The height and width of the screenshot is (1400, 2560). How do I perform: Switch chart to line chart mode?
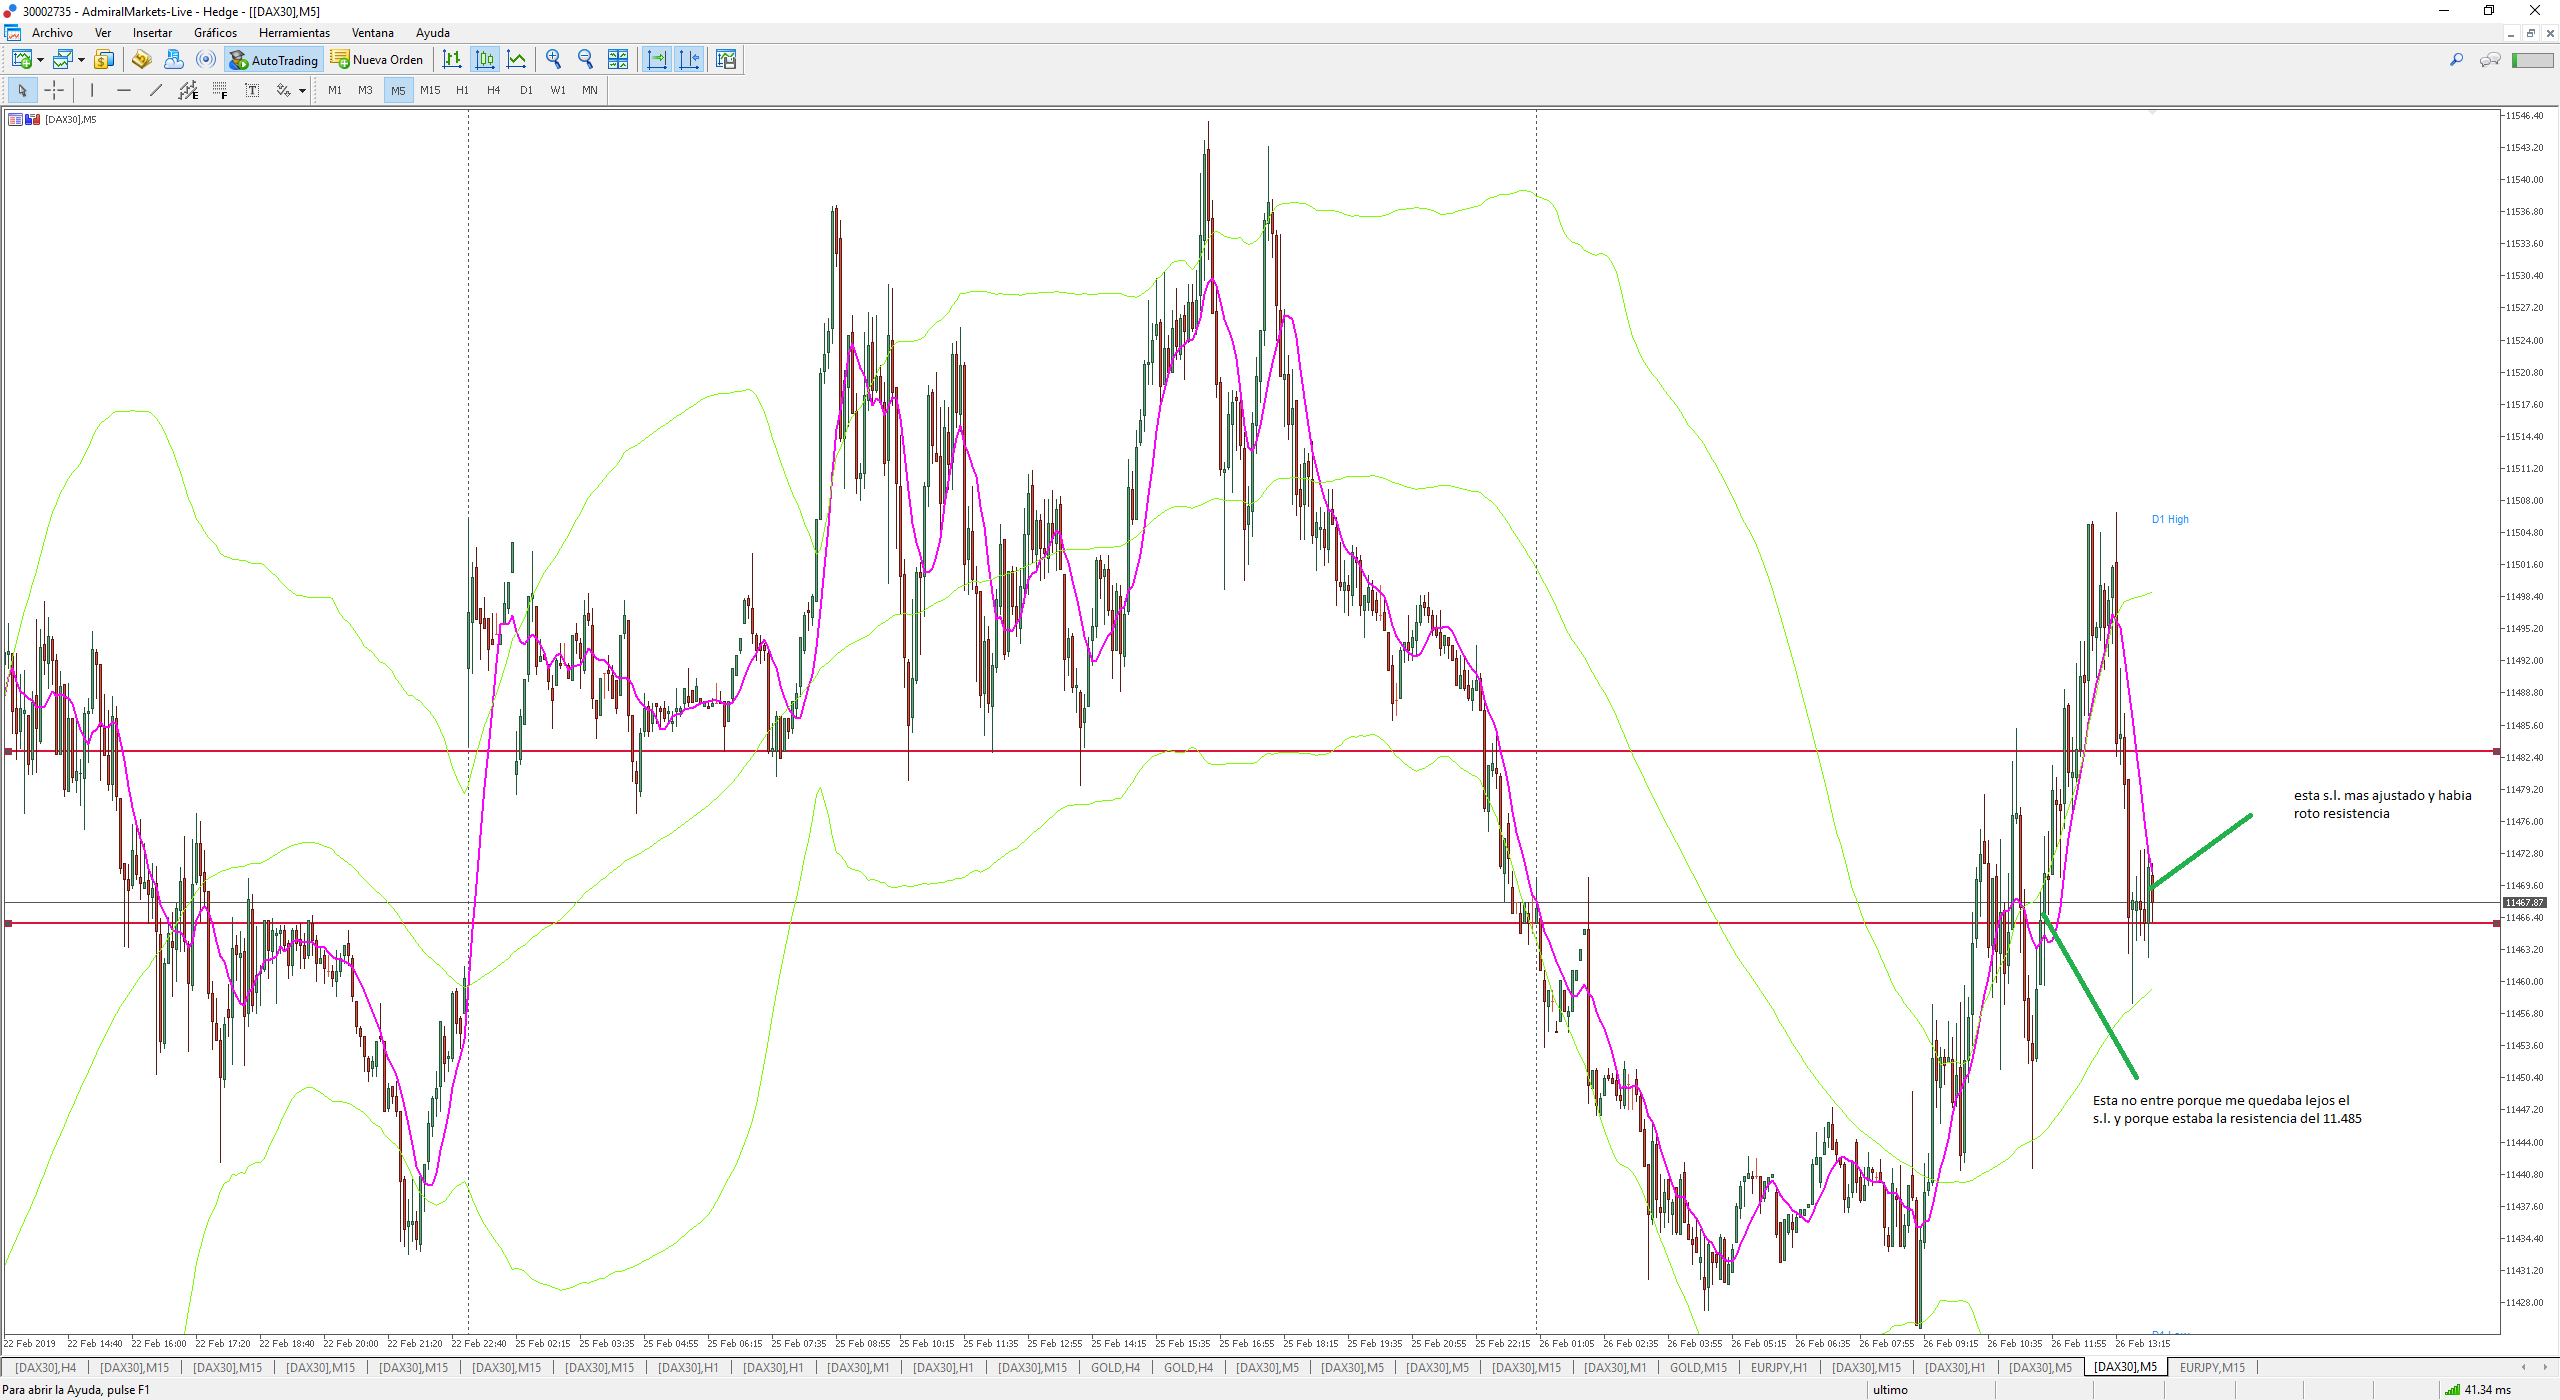(517, 60)
